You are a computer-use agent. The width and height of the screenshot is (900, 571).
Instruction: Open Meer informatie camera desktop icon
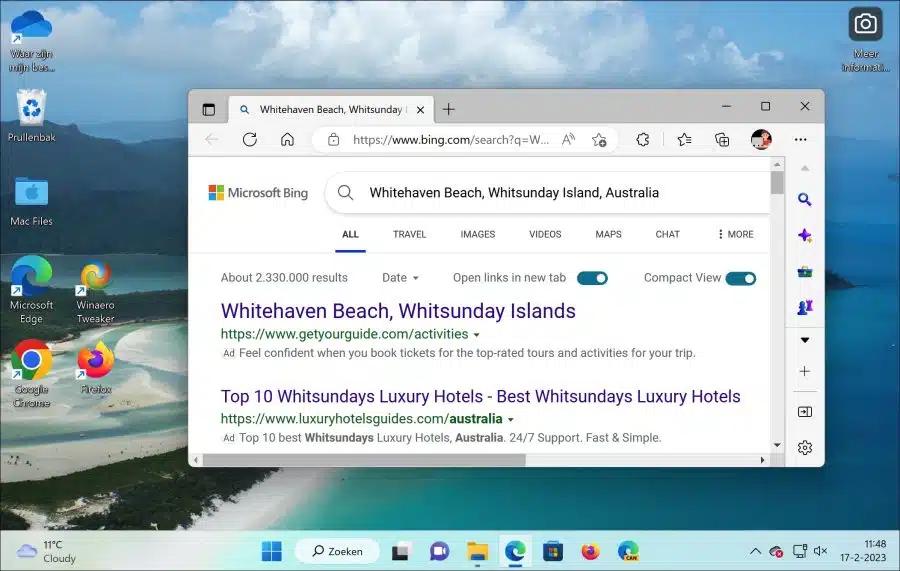(866, 40)
